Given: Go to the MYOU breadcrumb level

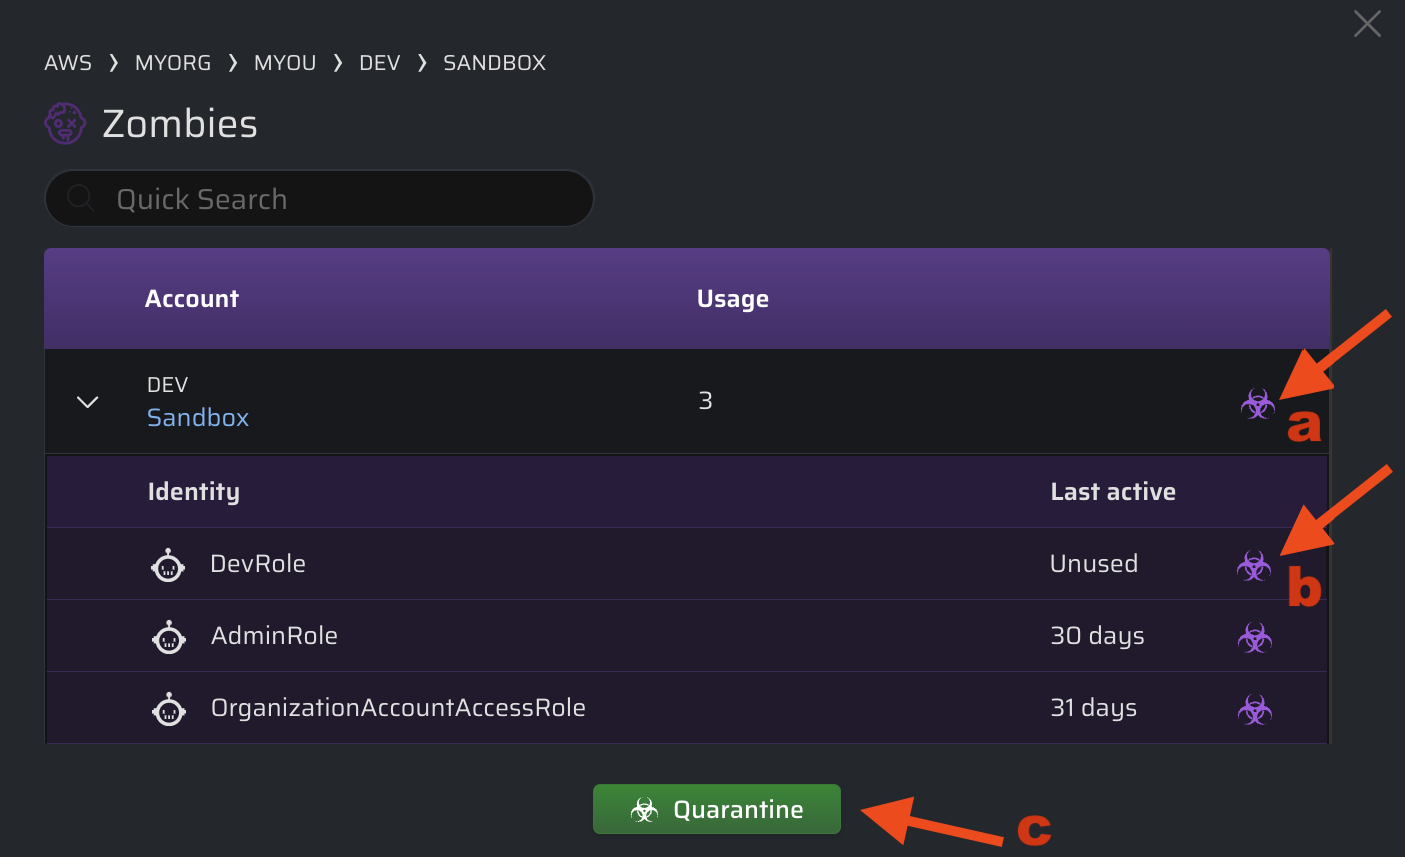Looking at the screenshot, I should click(285, 63).
